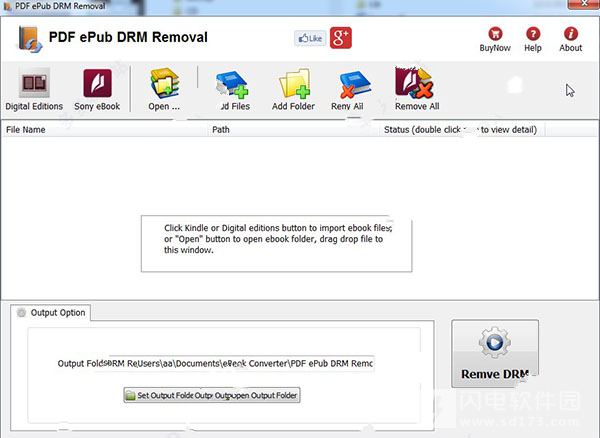Click the Google Plus share icon
Image resolution: width=600 pixels, height=438 pixels.
(x=341, y=38)
